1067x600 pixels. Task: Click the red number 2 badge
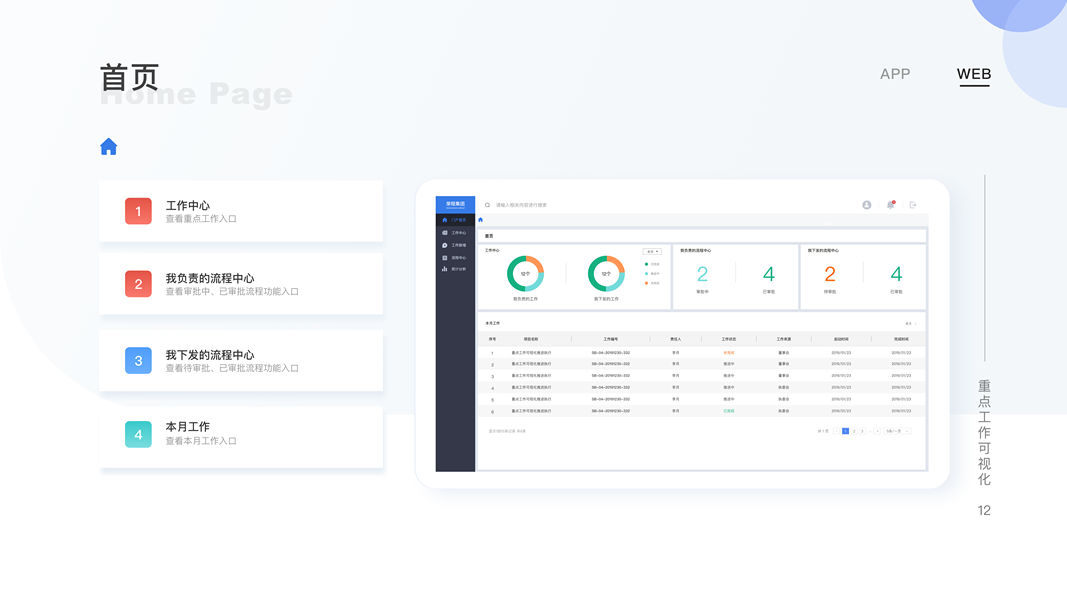(138, 284)
